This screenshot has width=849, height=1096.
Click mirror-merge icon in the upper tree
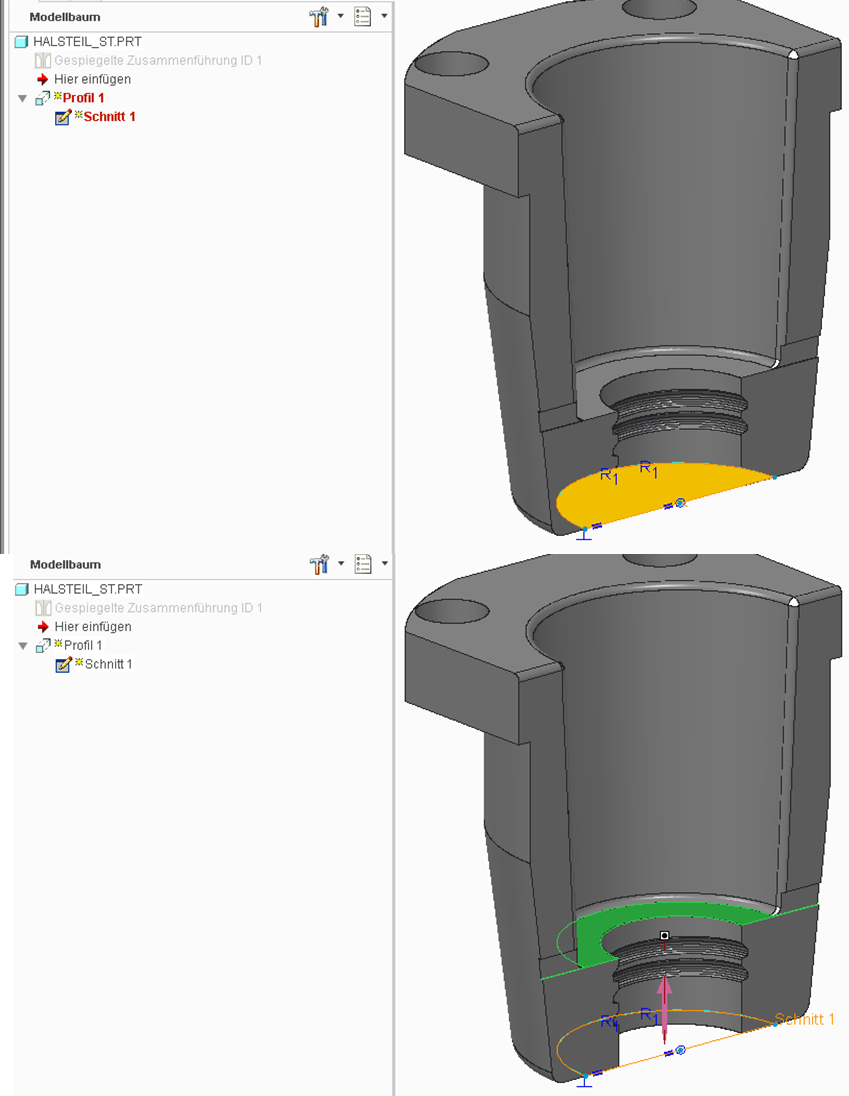coord(43,60)
